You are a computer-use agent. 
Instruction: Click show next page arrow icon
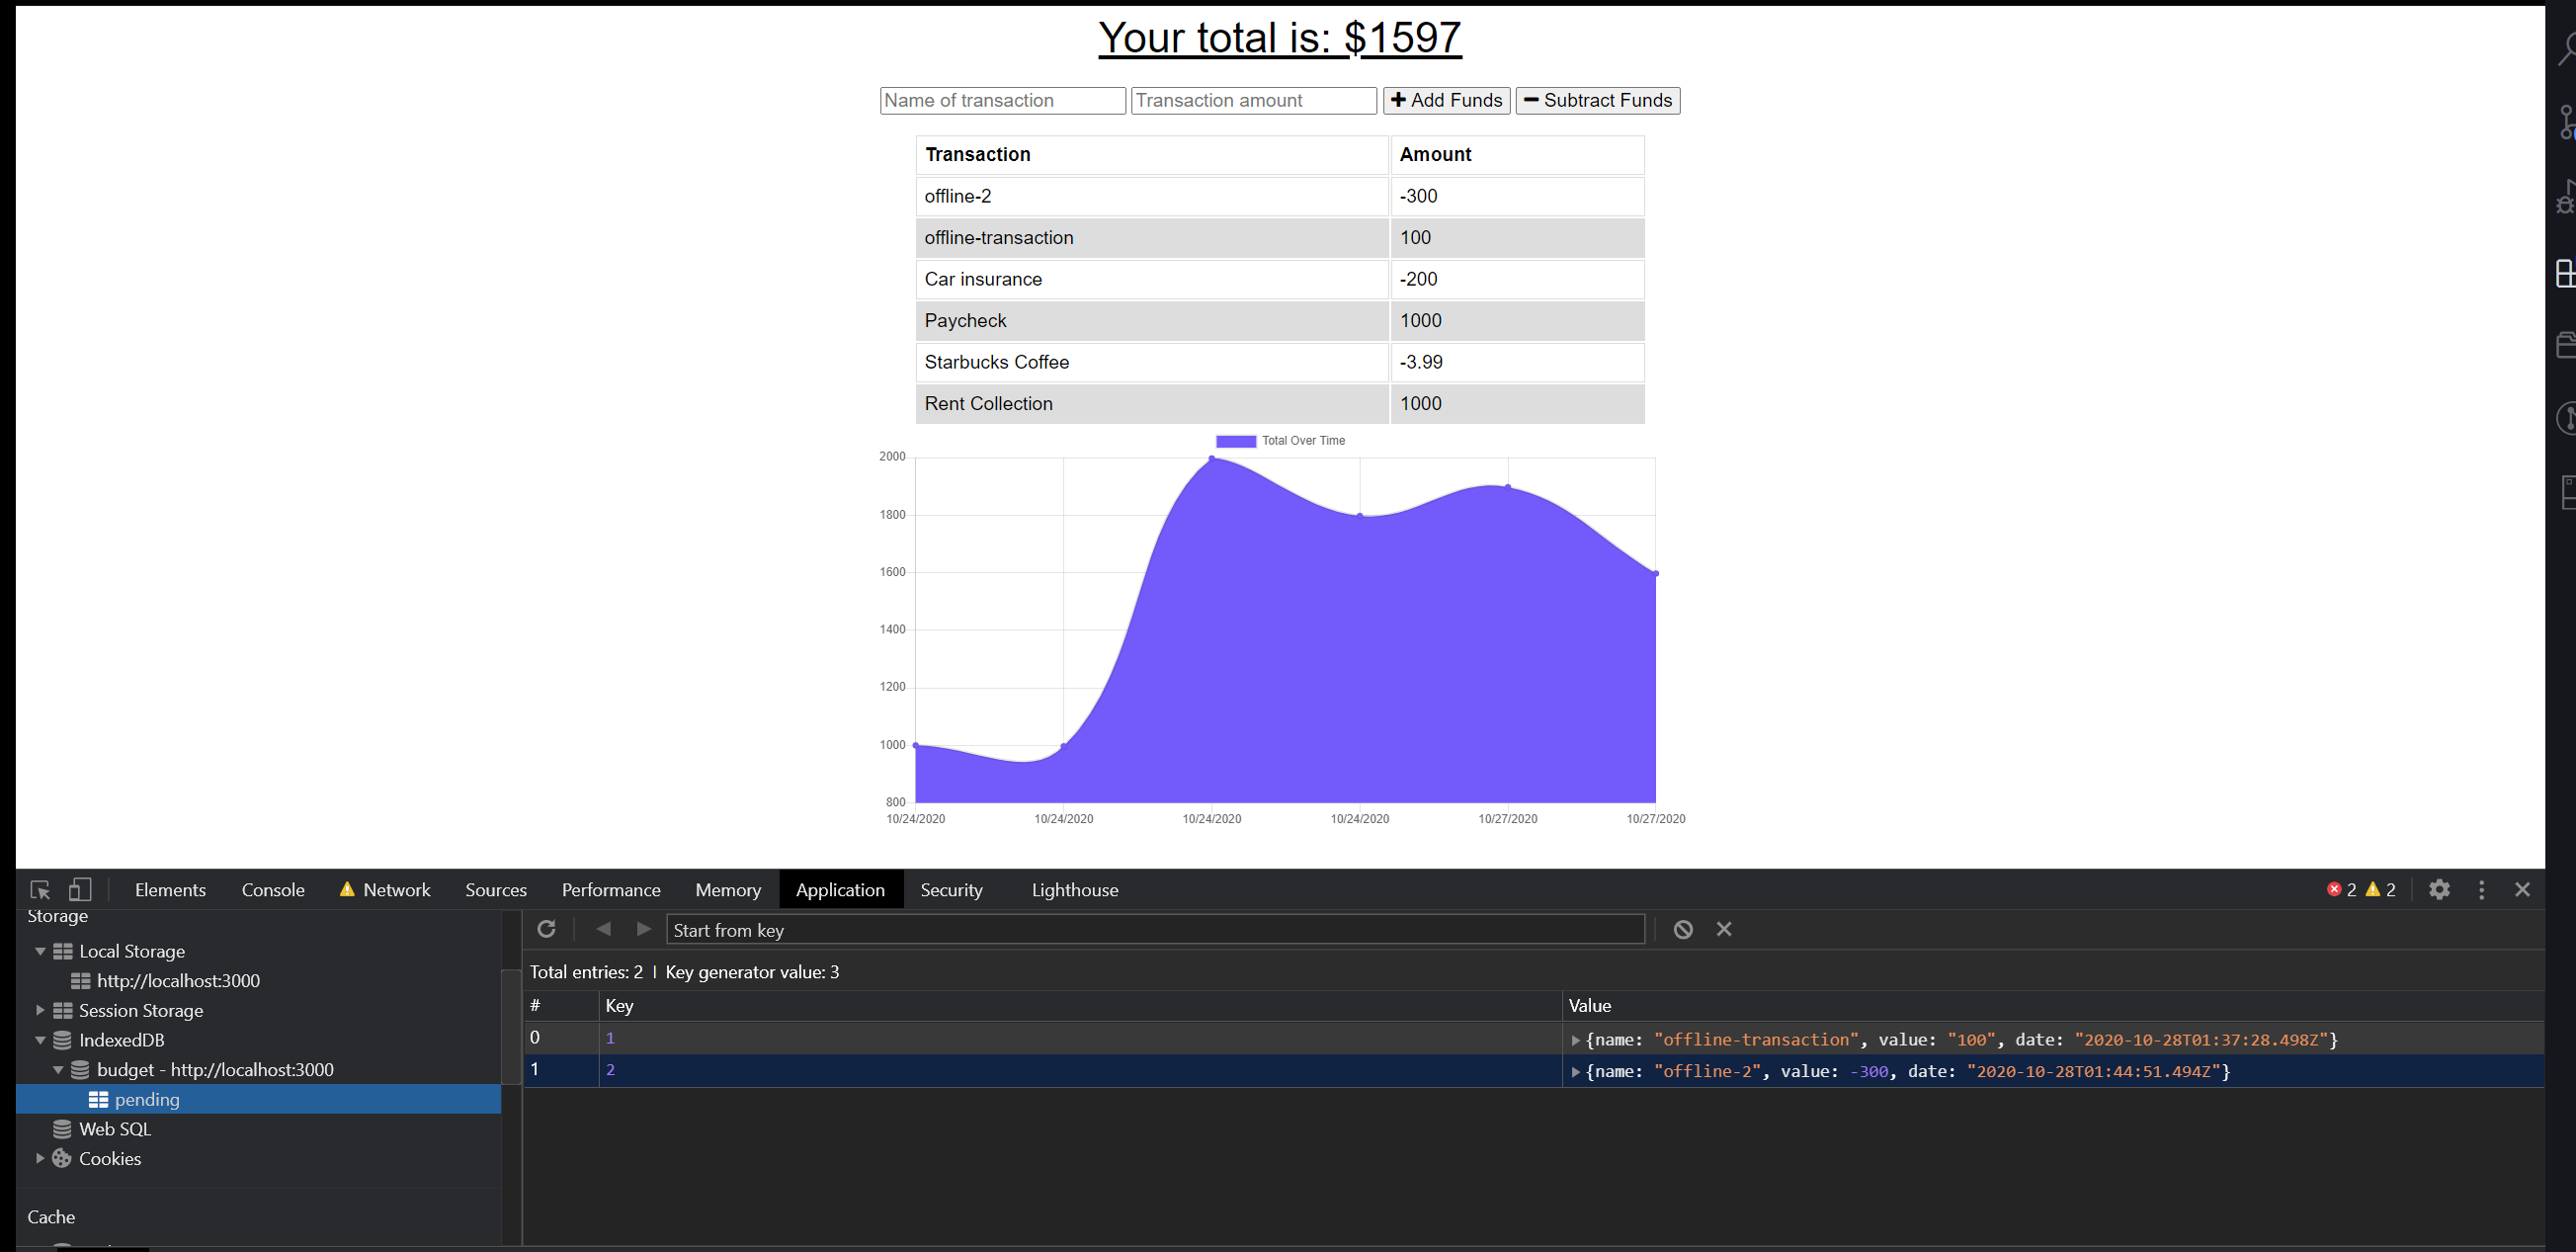644,929
